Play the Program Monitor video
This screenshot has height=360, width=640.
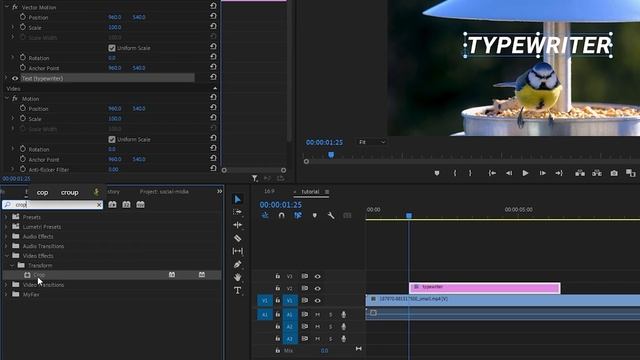coord(525,173)
